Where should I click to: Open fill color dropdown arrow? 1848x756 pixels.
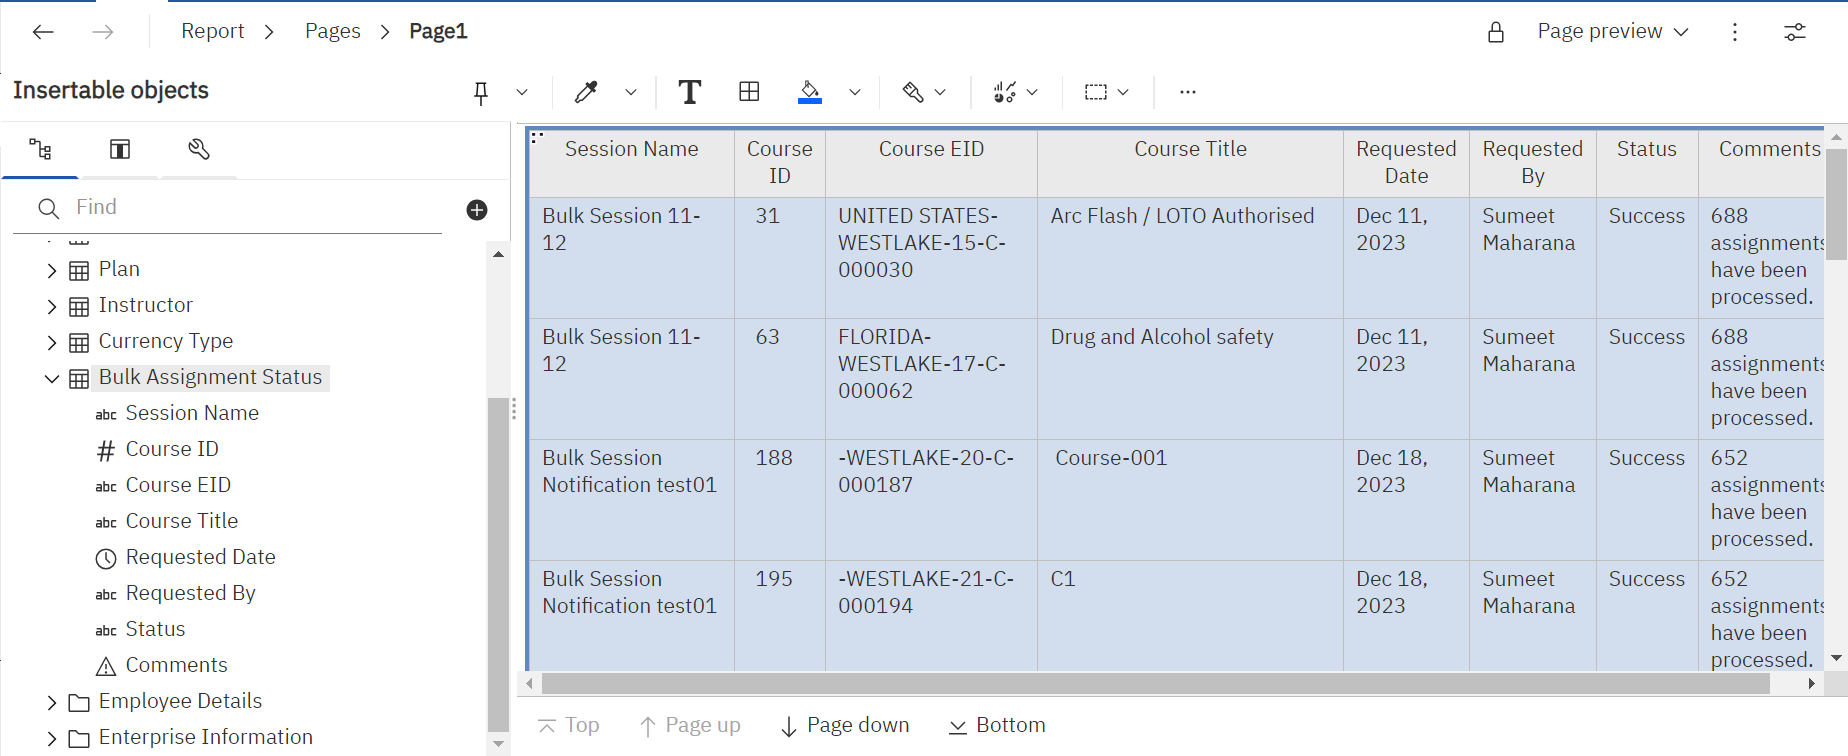(x=855, y=92)
